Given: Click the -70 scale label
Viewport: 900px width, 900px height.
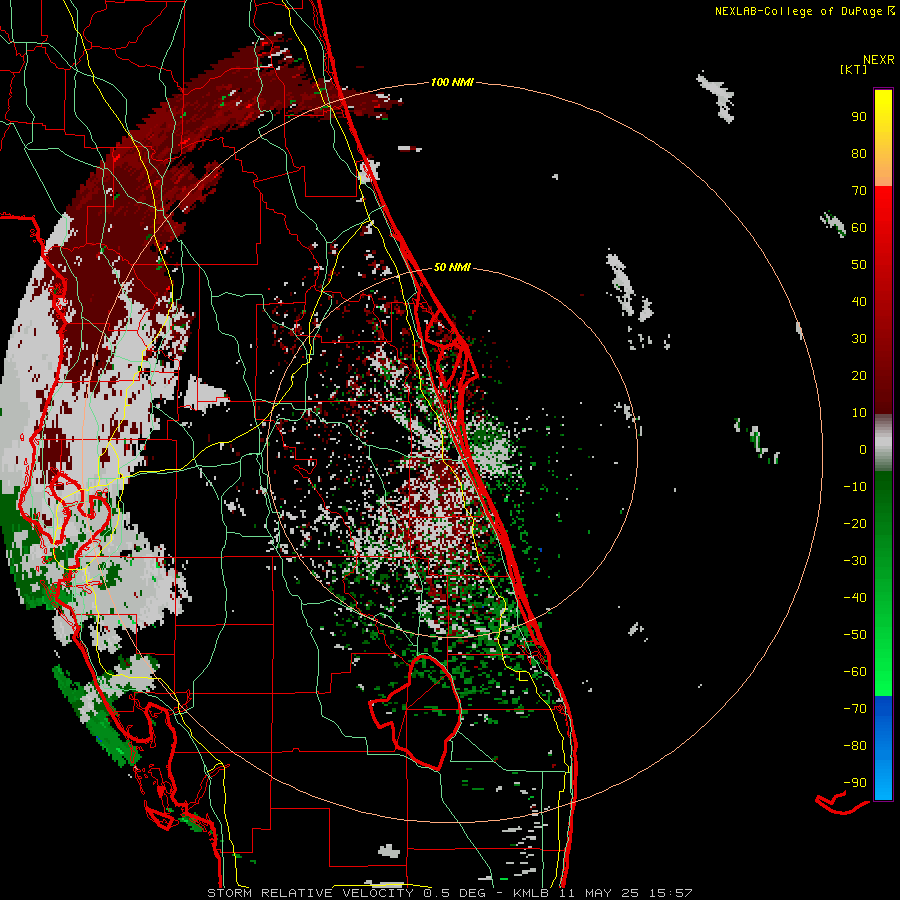Looking at the screenshot, I should pos(855,709).
